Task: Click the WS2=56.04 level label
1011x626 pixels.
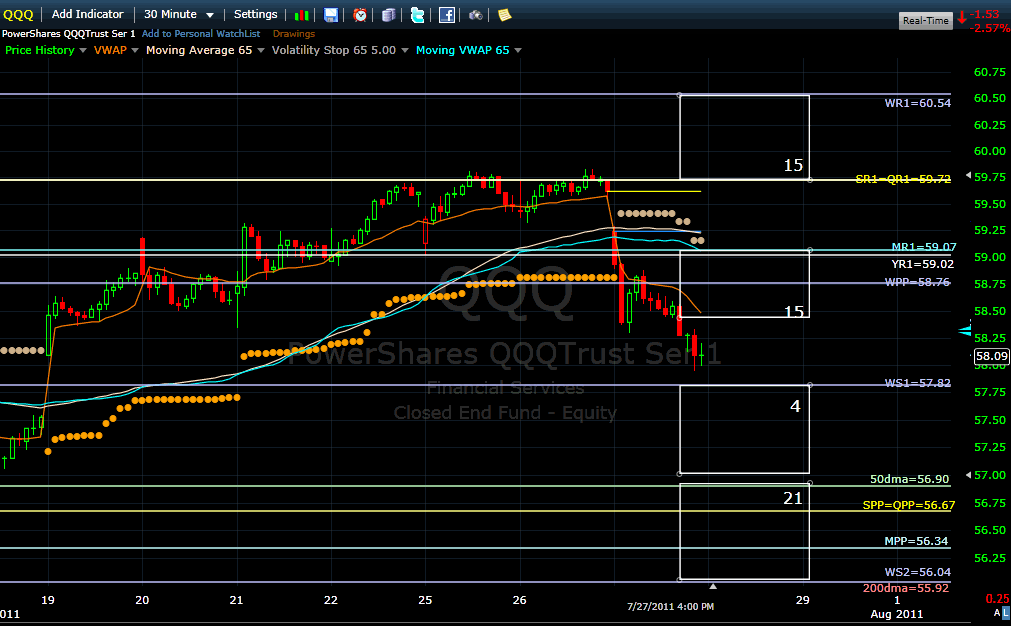Action: coord(918,572)
